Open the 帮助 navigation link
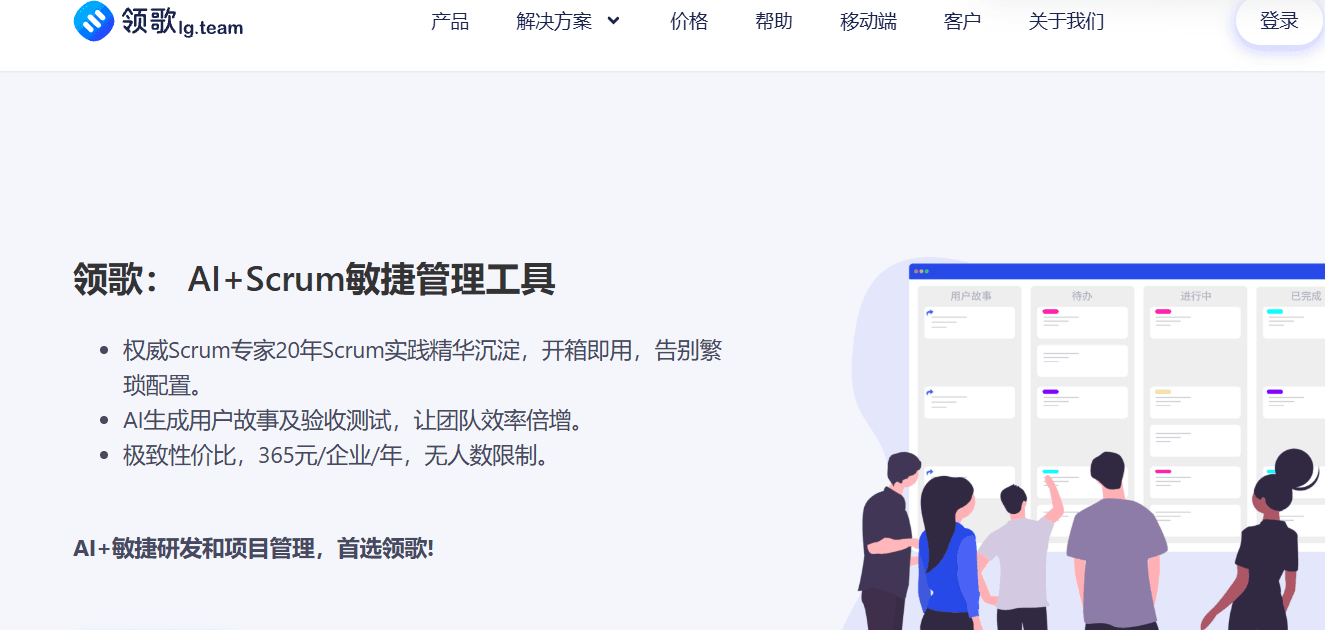The height and width of the screenshot is (630, 1325). click(x=774, y=21)
